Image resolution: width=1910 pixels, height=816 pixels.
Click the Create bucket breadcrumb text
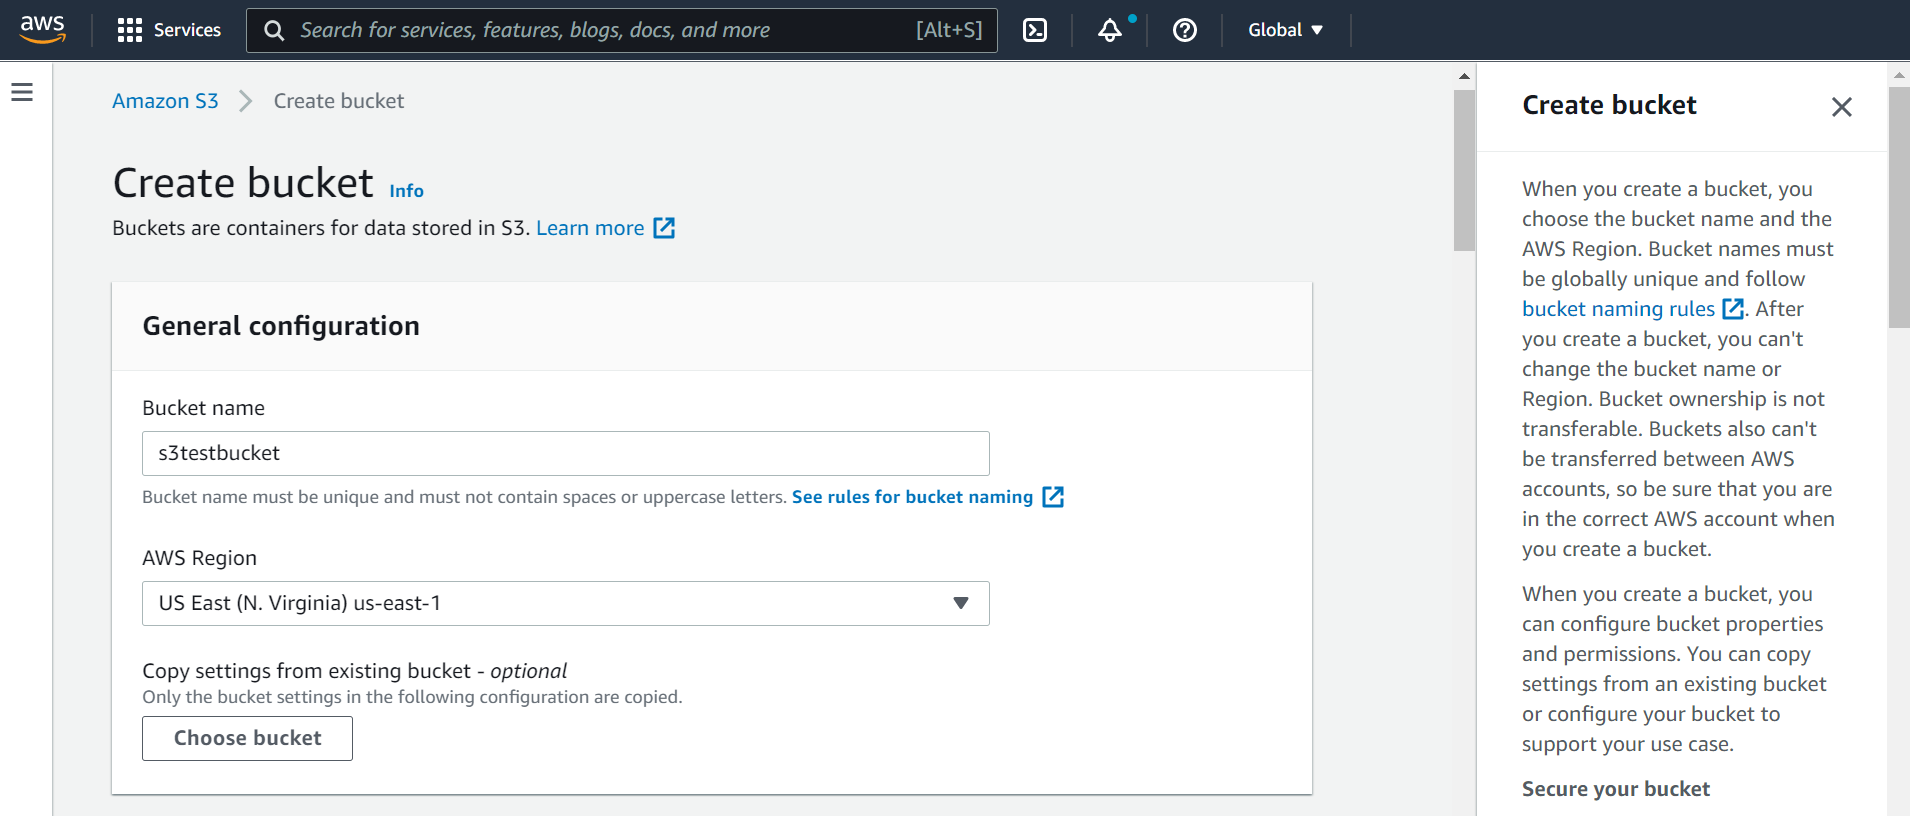pos(339,101)
